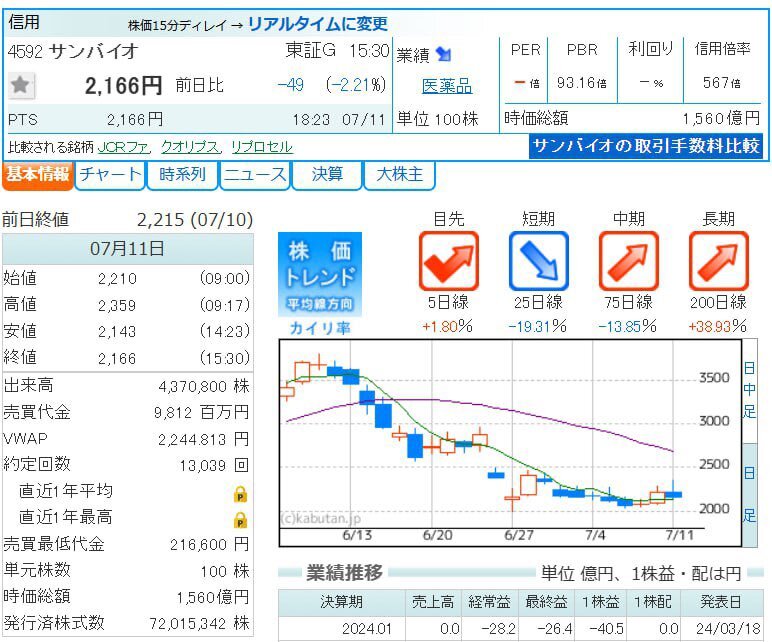Click VWAP value 2,244.813 円
Image resolution: width=772 pixels, height=642 pixels.
click(x=203, y=439)
